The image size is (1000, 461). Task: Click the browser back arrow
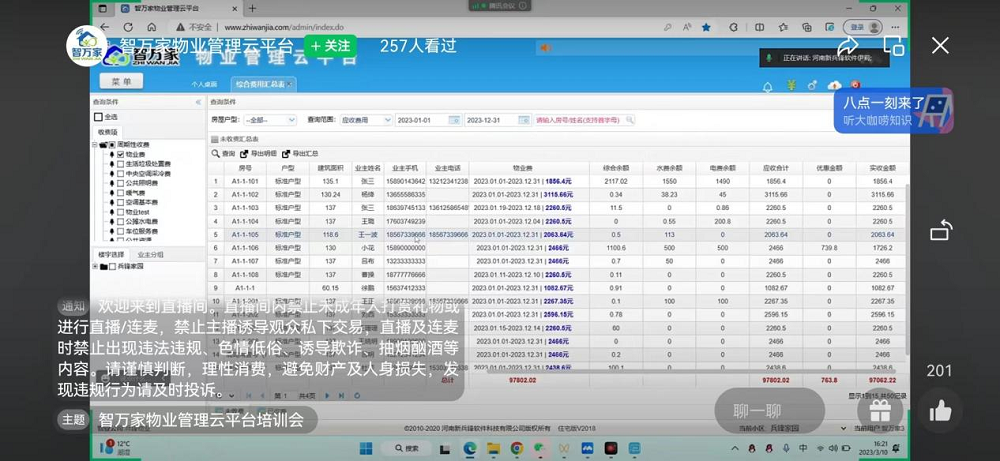105,27
